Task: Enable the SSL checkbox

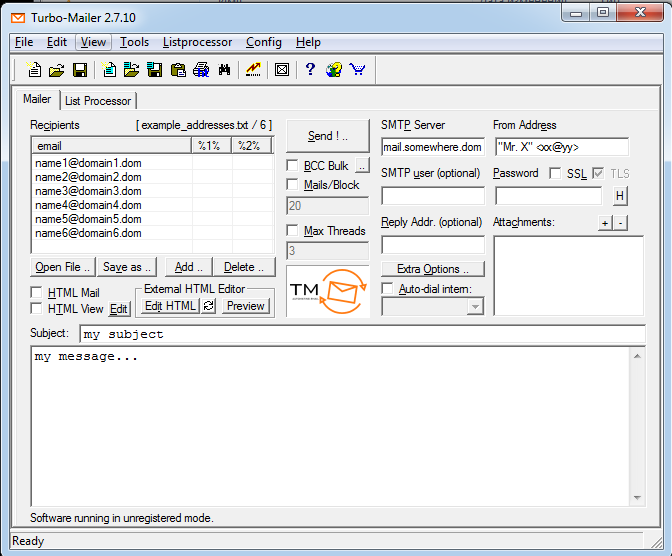Action: click(x=556, y=173)
